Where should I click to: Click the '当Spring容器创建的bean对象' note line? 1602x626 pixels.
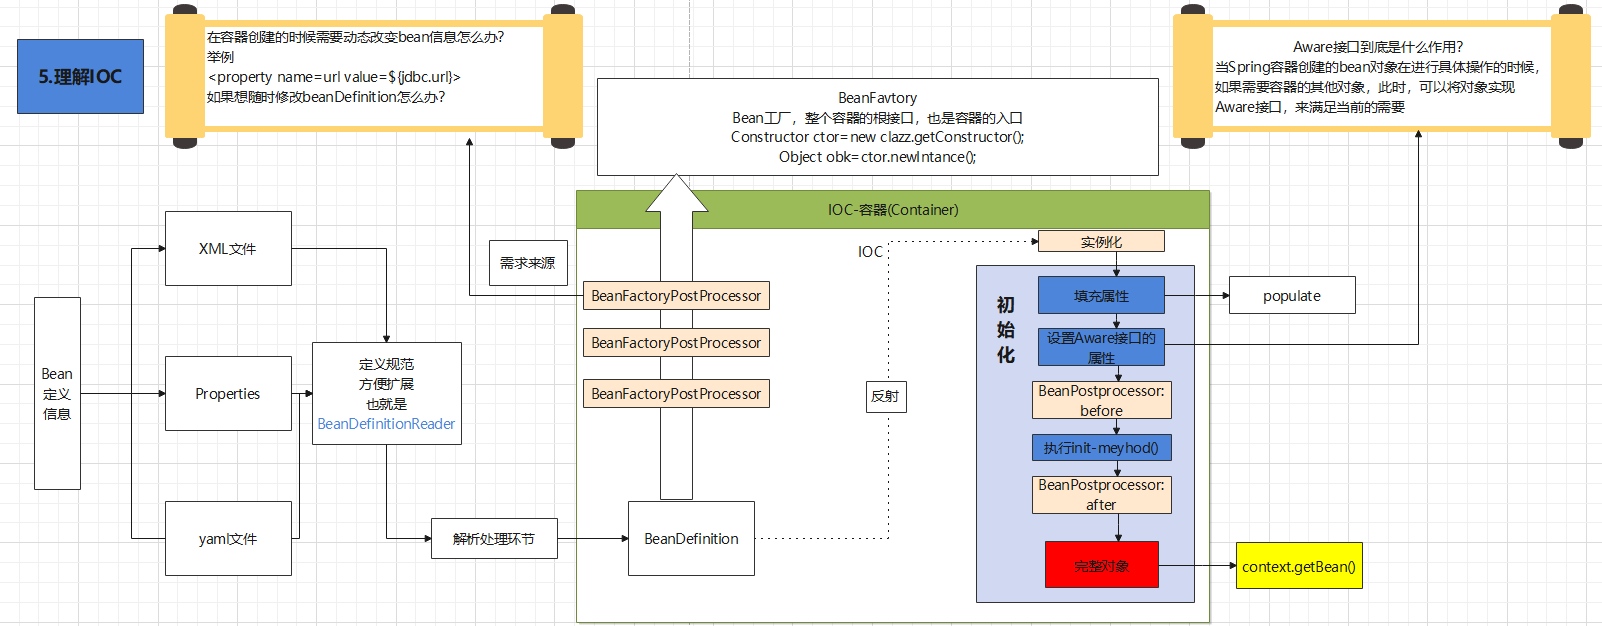[x=1378, y=67]
